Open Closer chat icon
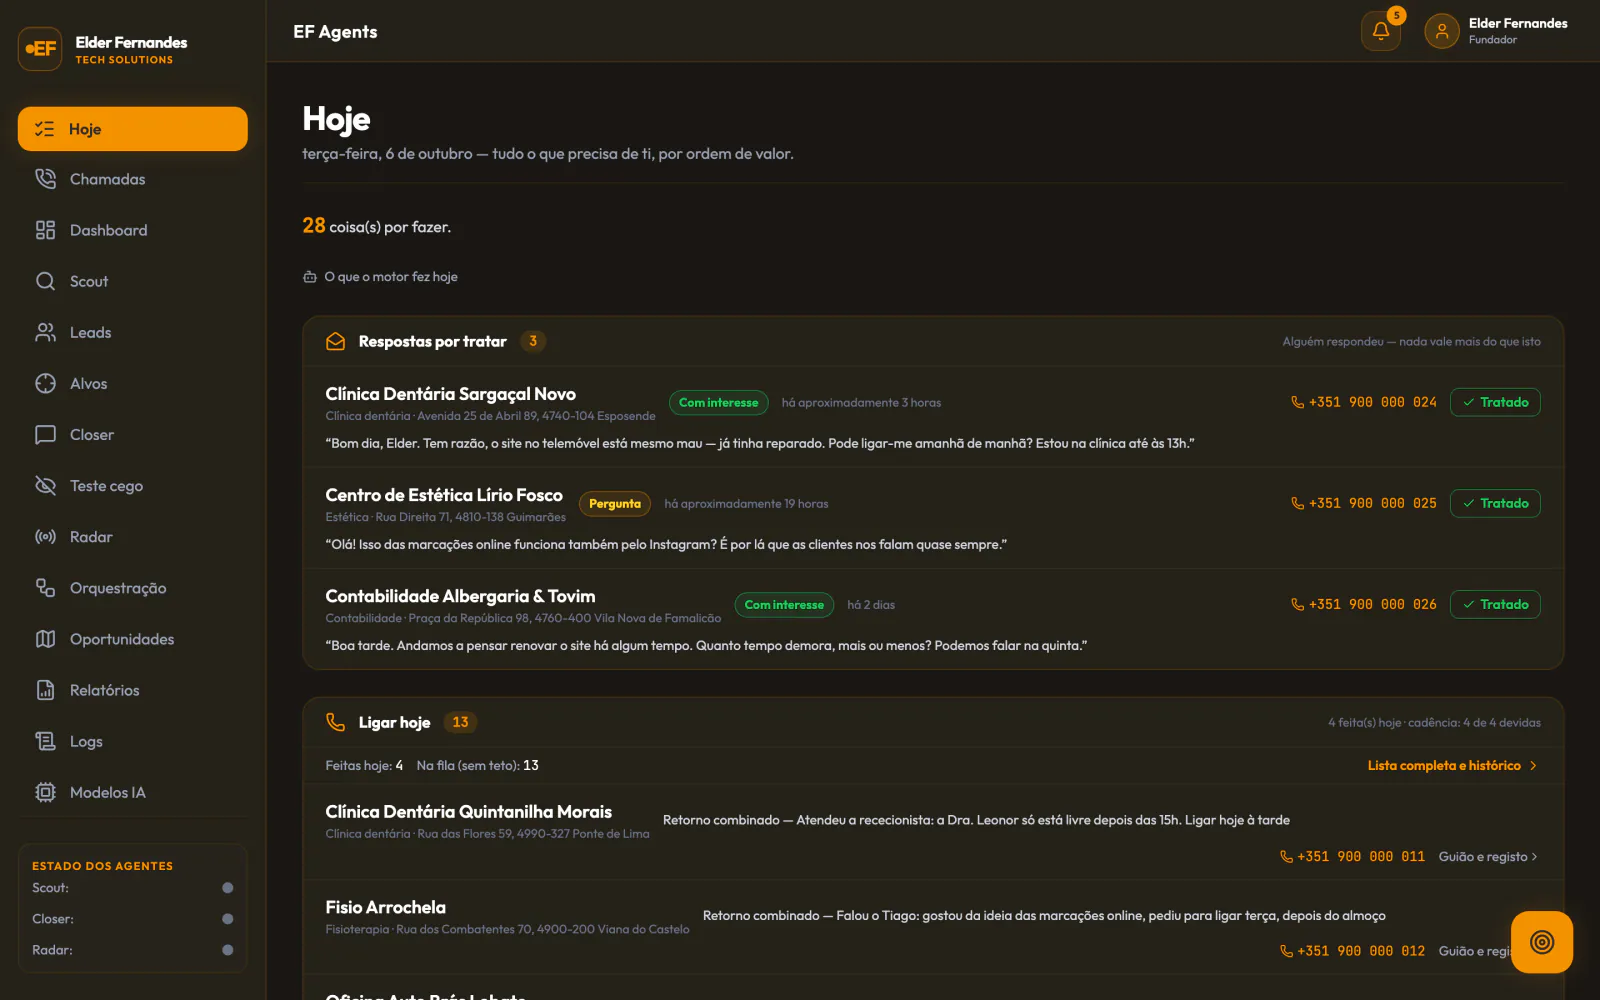Viewport: 1600px width, 1000px height. point(45,434)
